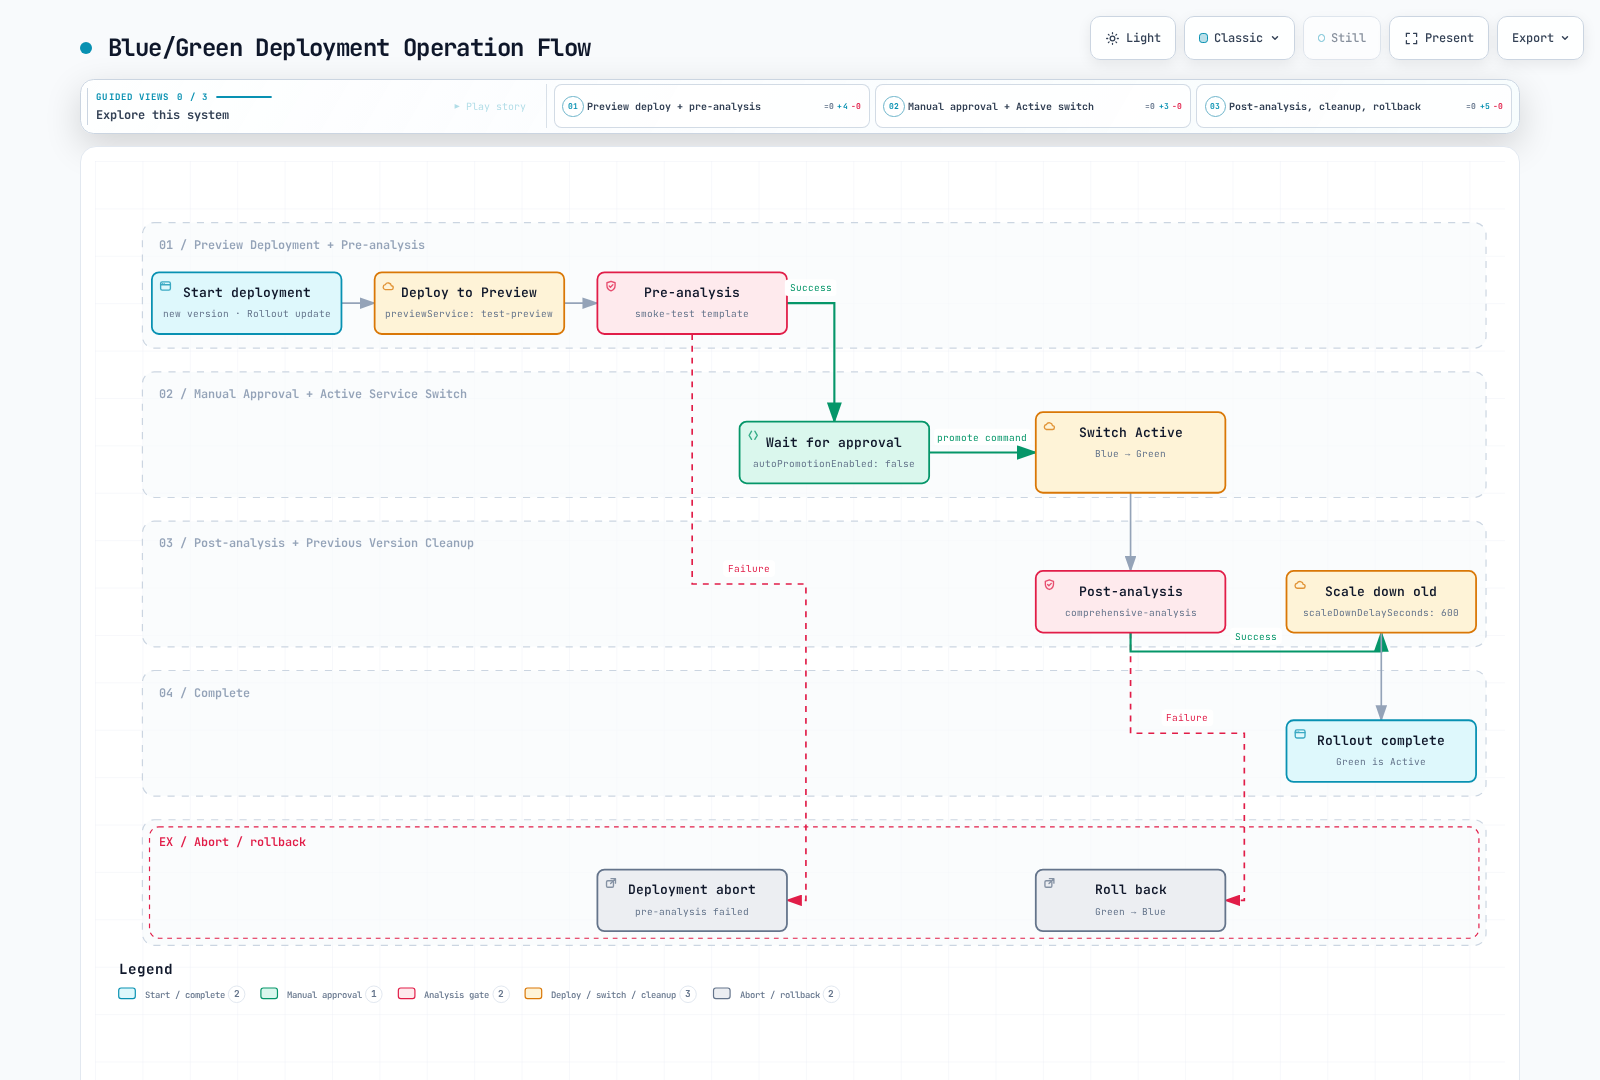The width and height of the screenshot is (1600, 1080).
Task: Open Preview deploy + pre-analysis view
Action: tap(712, 106)
